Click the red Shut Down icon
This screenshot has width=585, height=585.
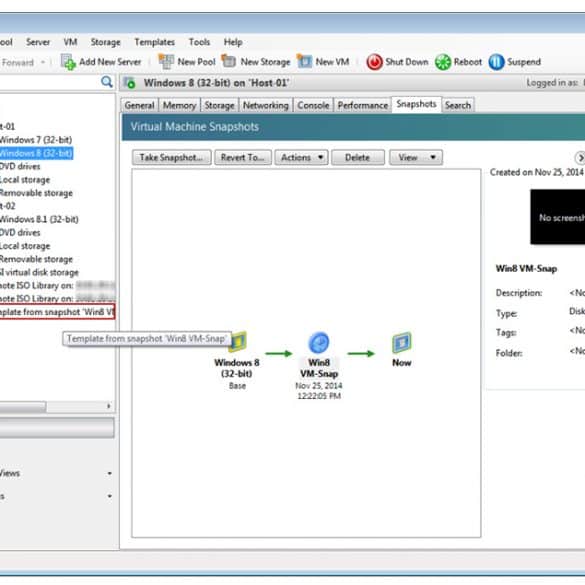click(x=374, y=62)
